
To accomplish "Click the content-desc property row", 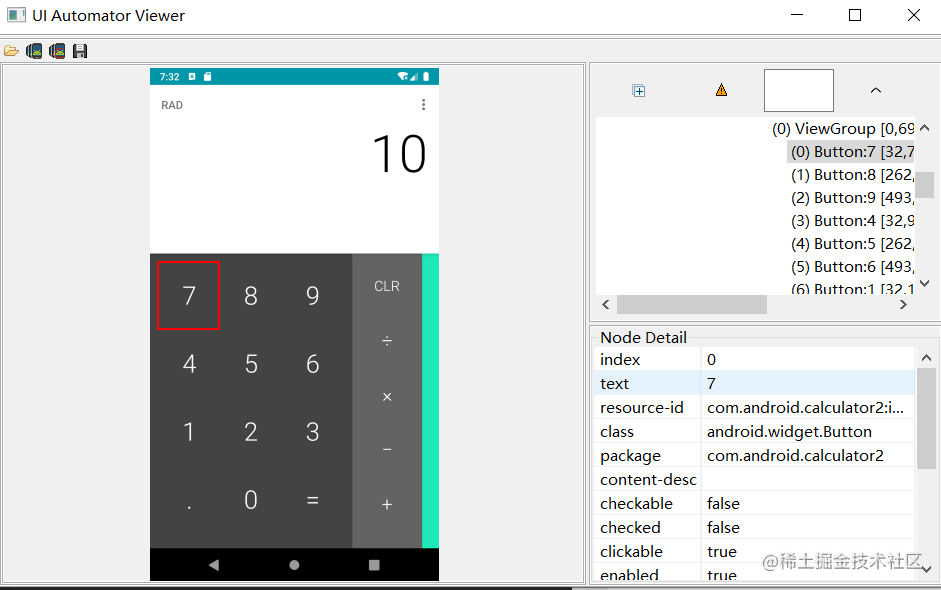I will [754, 480].
